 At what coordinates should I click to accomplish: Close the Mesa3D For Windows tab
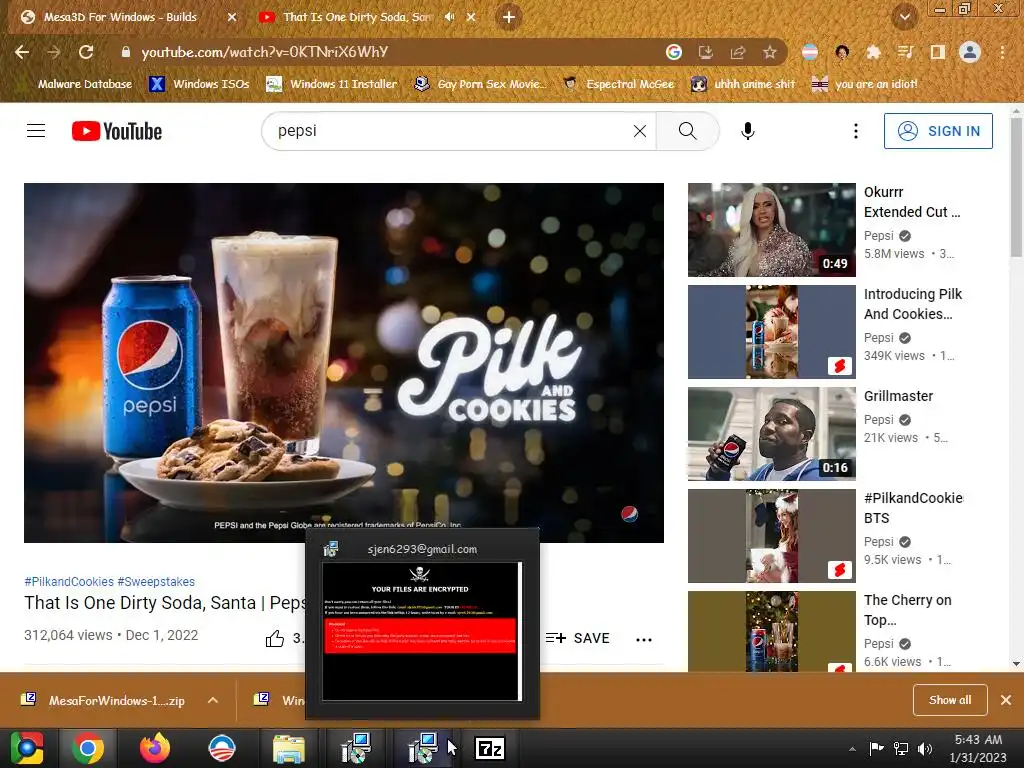(232, 17)
